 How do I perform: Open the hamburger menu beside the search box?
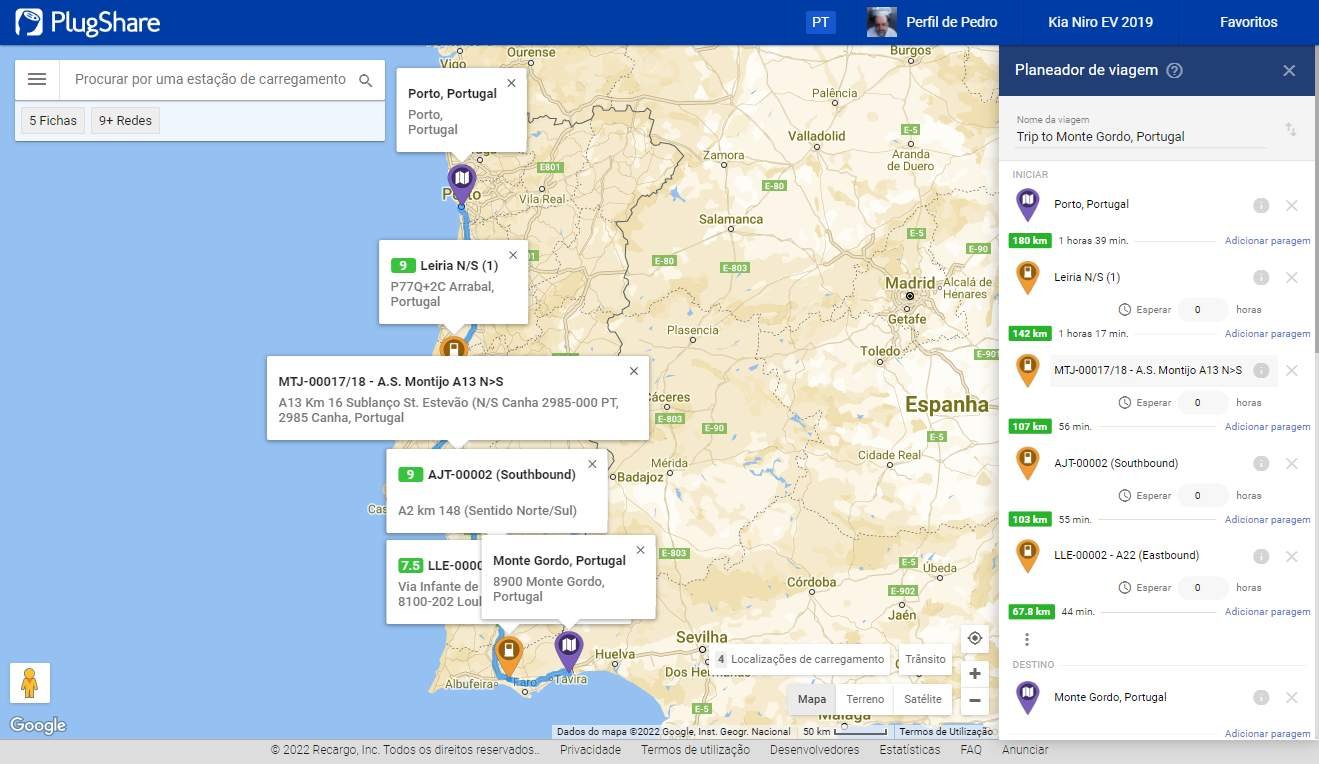(x=37, y=80)
